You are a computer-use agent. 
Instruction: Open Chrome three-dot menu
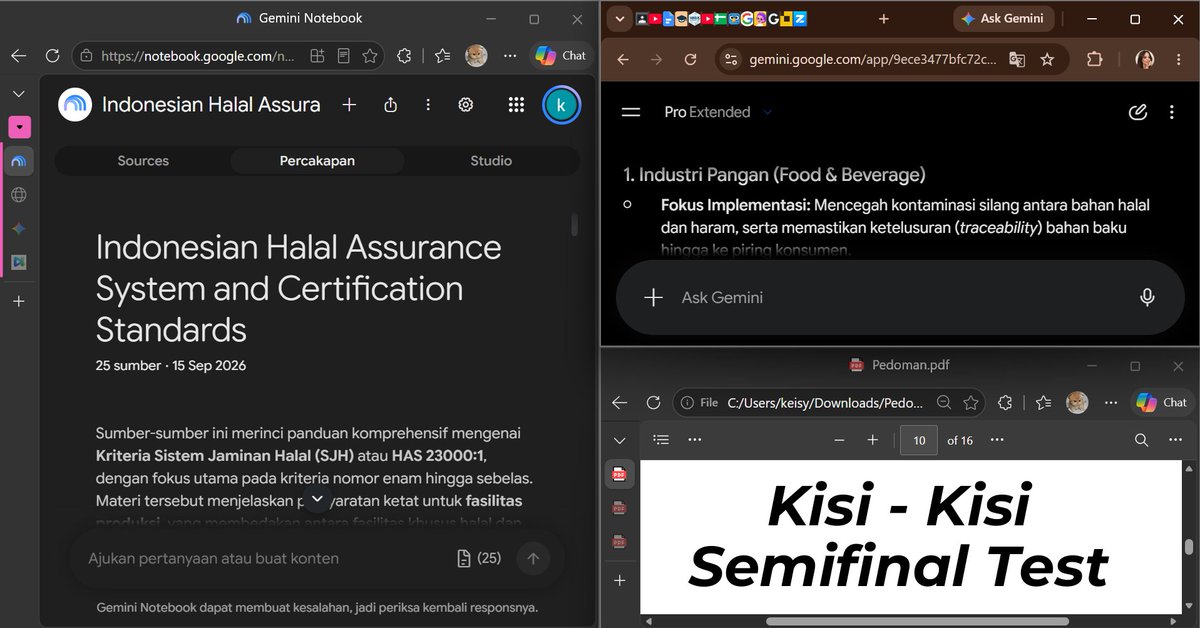click(x=1177, y=60)
